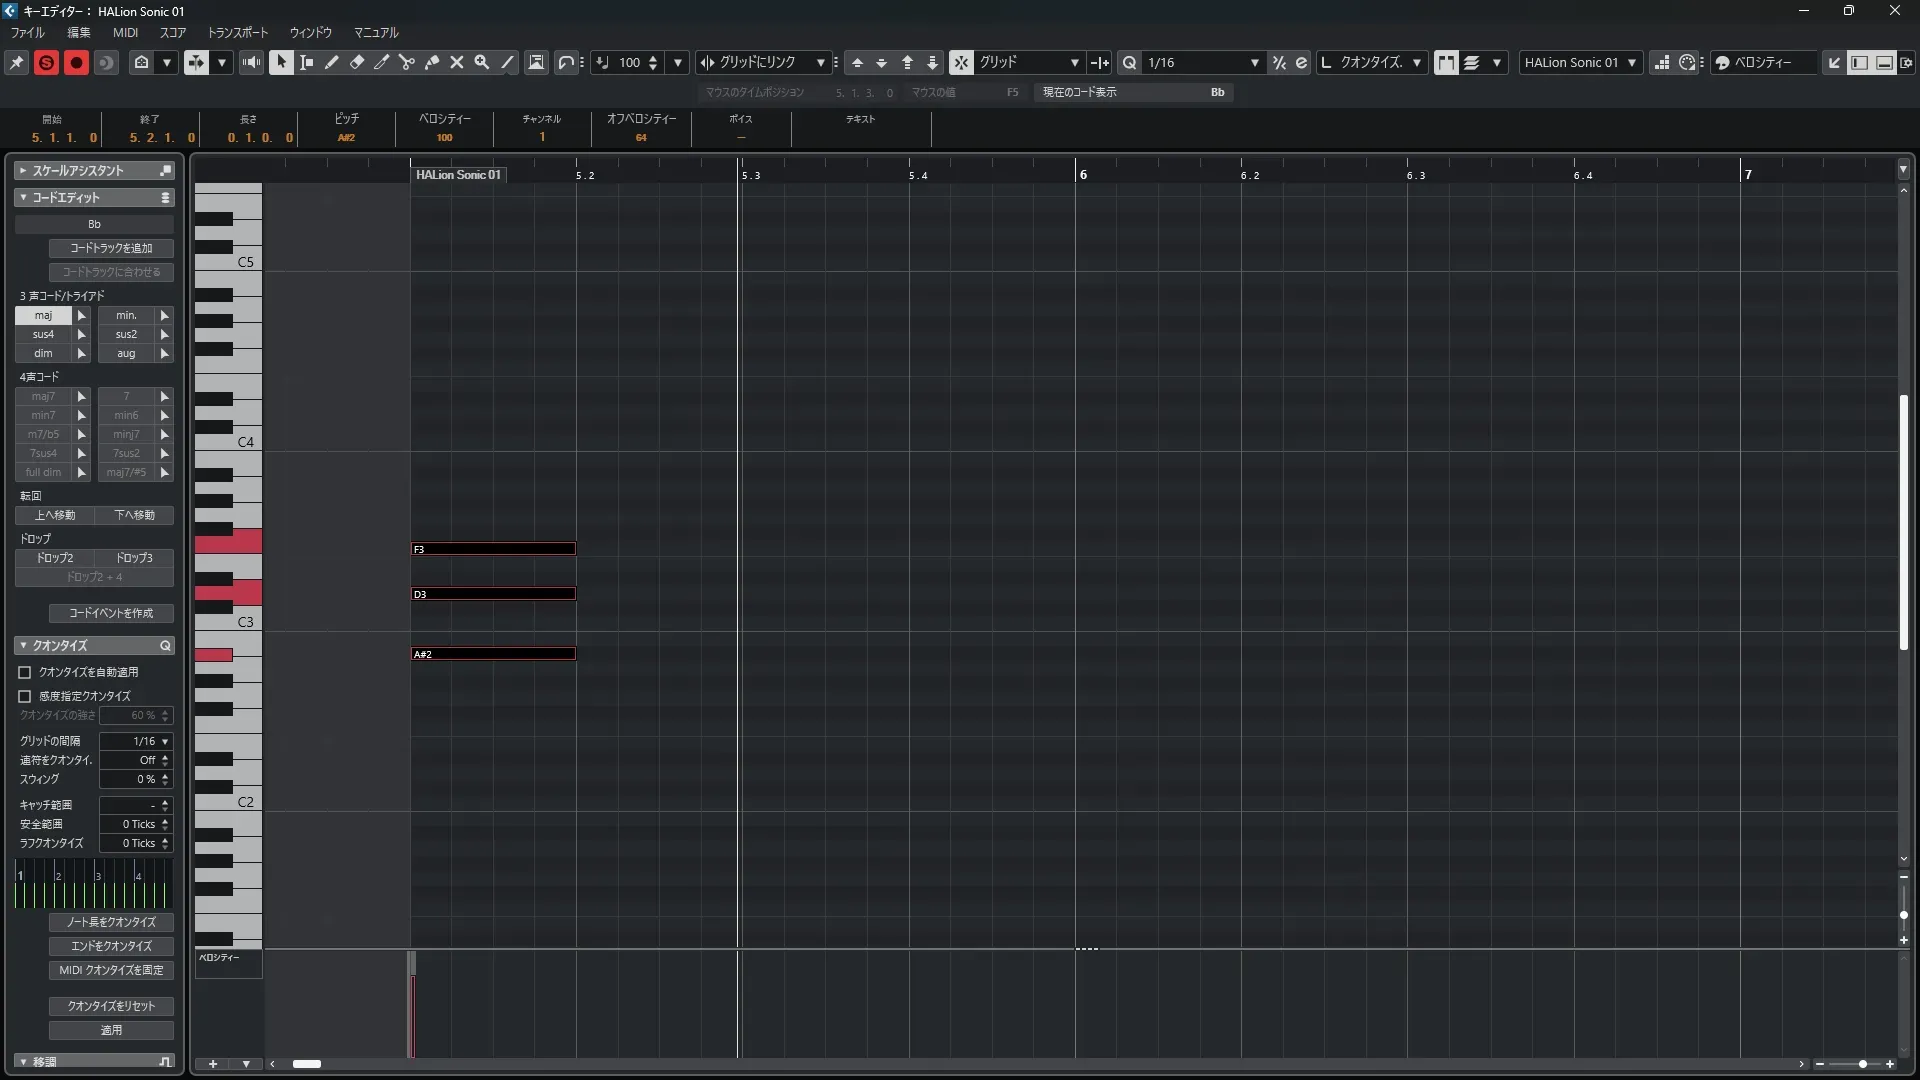
Task: Open the MIDI menu
Action: coord(125,32)
